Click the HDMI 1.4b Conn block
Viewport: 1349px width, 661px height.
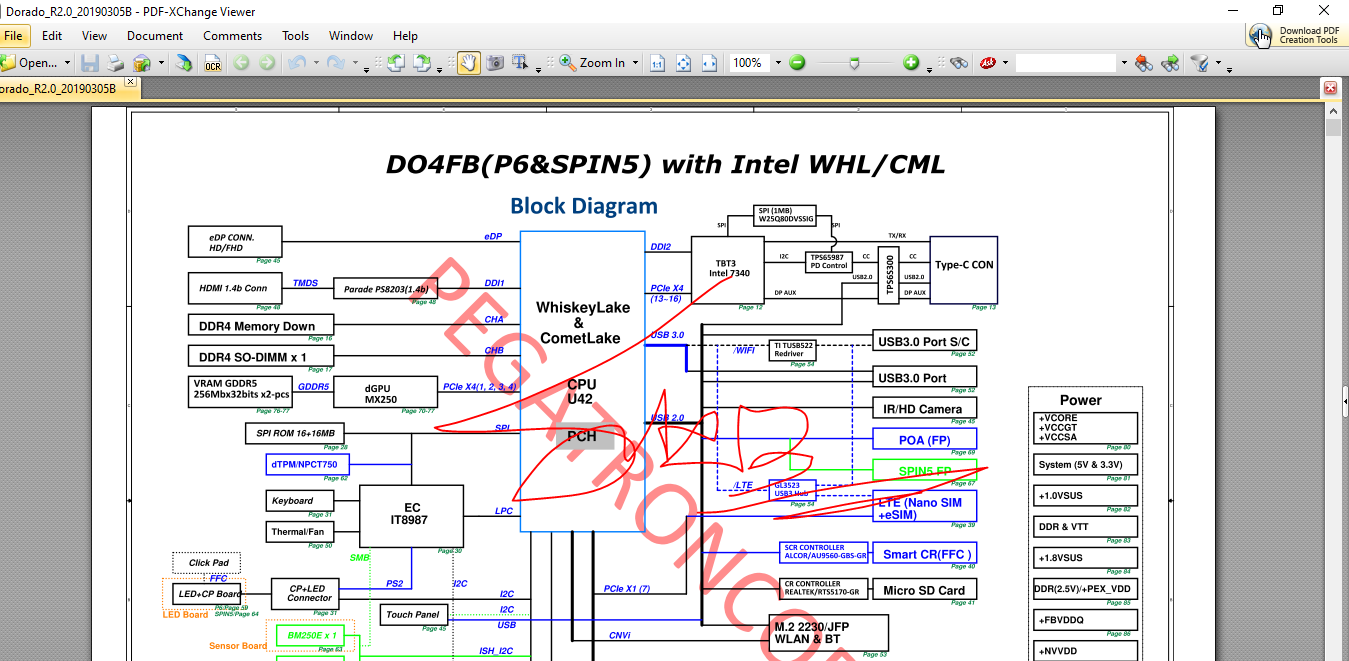click(x=235, y=288)
